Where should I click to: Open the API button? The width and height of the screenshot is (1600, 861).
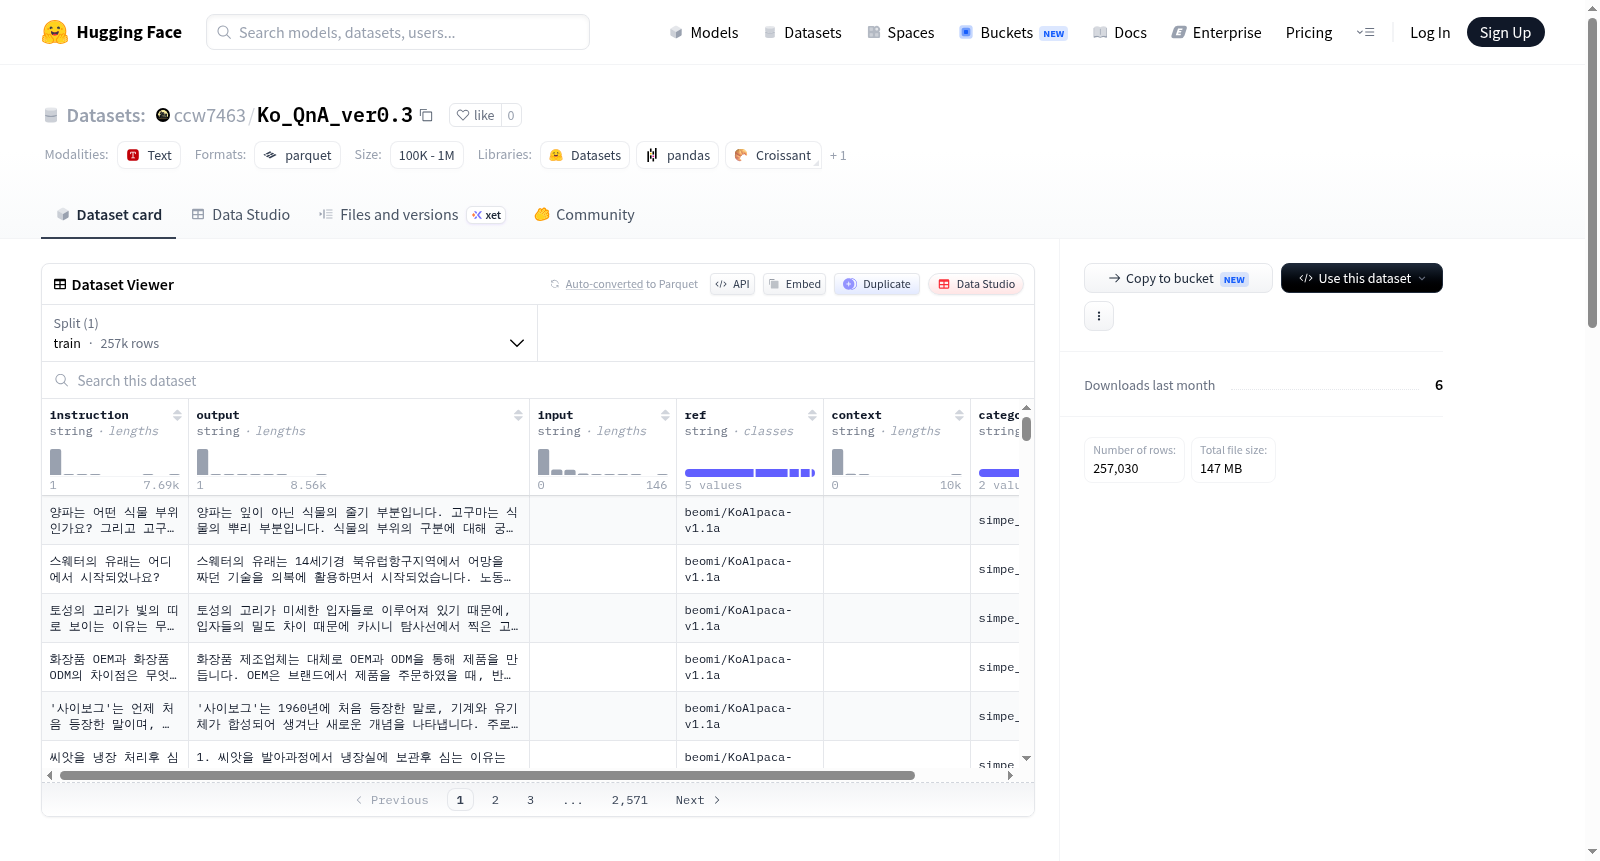[x=732, y=284]
